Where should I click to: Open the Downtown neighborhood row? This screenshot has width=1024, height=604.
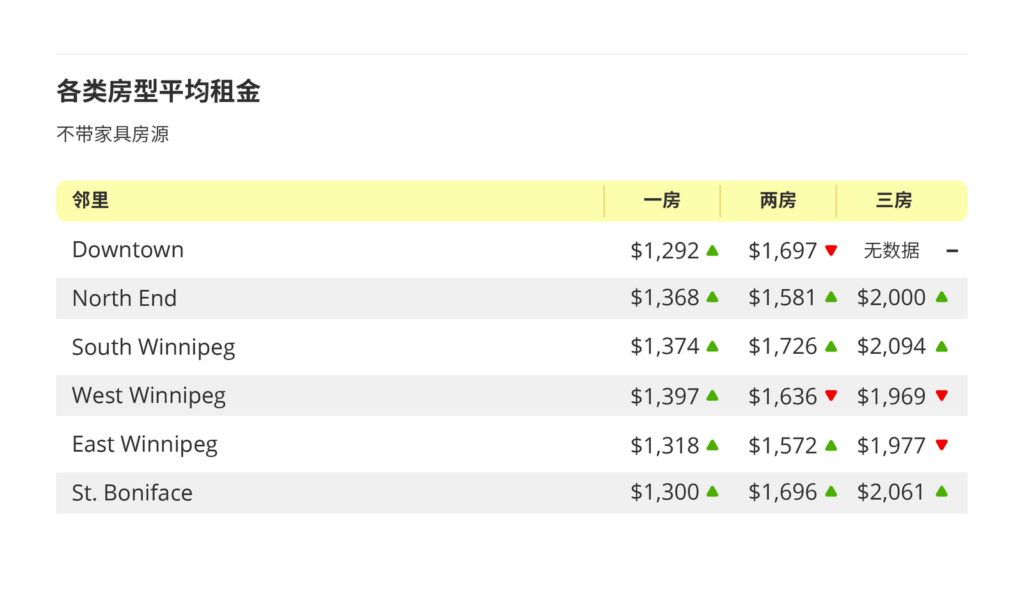tap(128, 250)
